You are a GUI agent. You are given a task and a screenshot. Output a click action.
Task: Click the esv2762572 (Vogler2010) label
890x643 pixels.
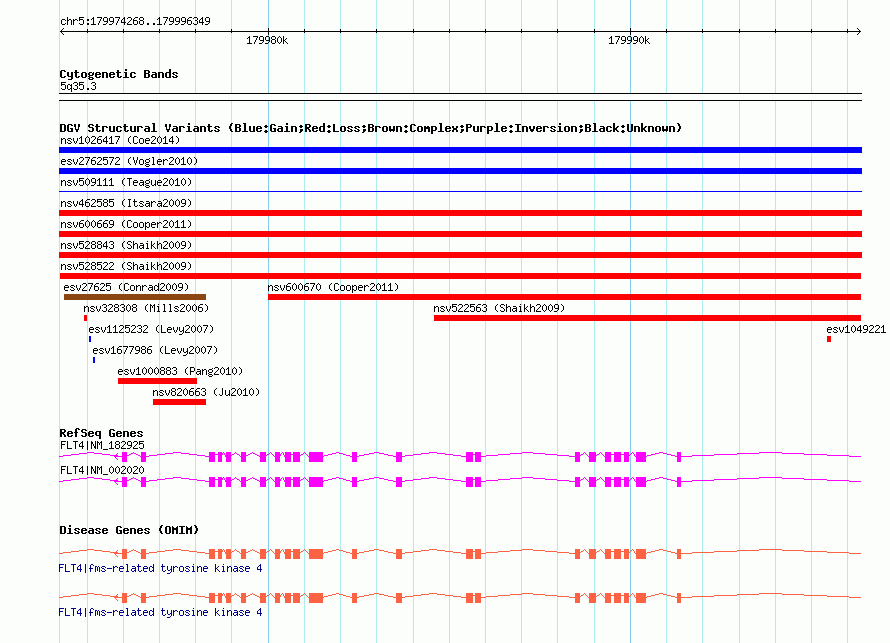[129, 161]
